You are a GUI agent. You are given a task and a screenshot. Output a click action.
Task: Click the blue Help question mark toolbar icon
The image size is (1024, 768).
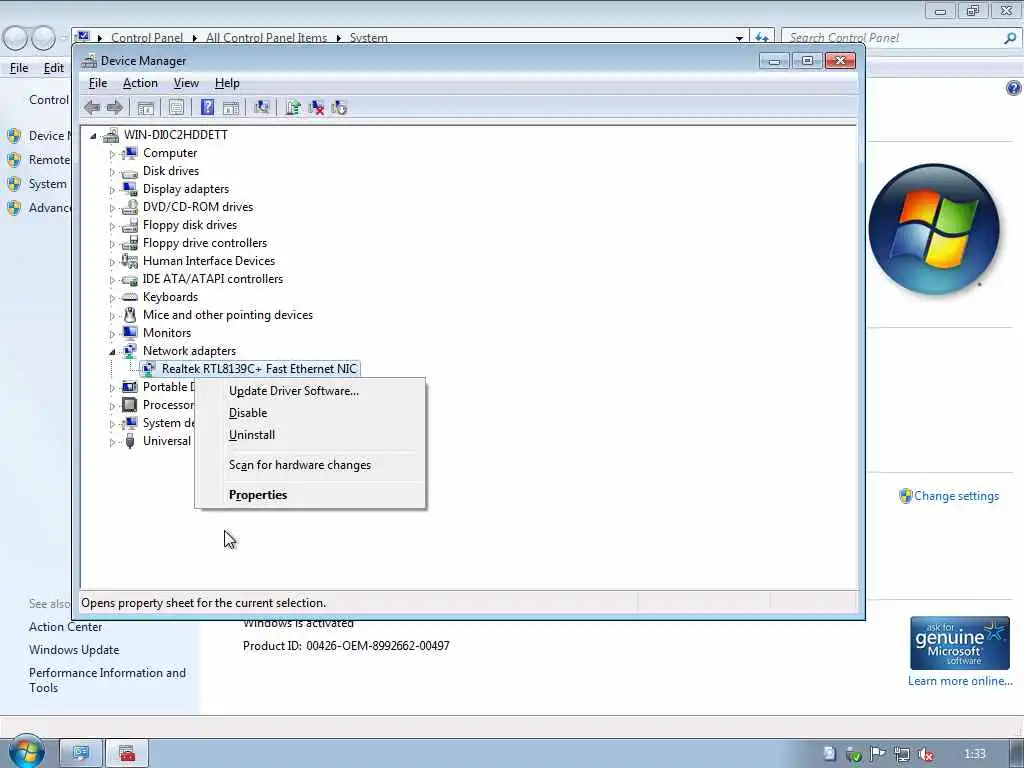click(207, 107)
